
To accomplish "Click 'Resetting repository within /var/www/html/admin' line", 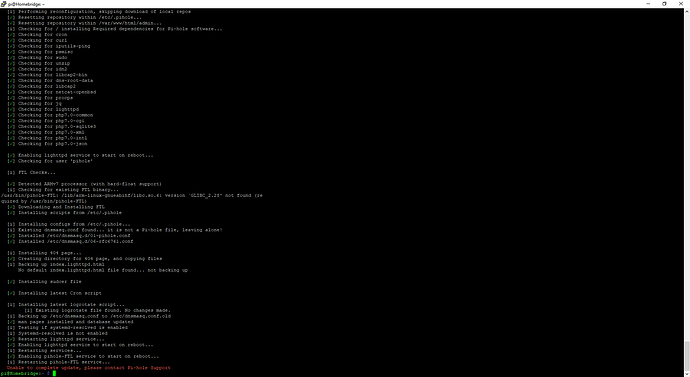I will pyautogui.click(x=84, y=23).
